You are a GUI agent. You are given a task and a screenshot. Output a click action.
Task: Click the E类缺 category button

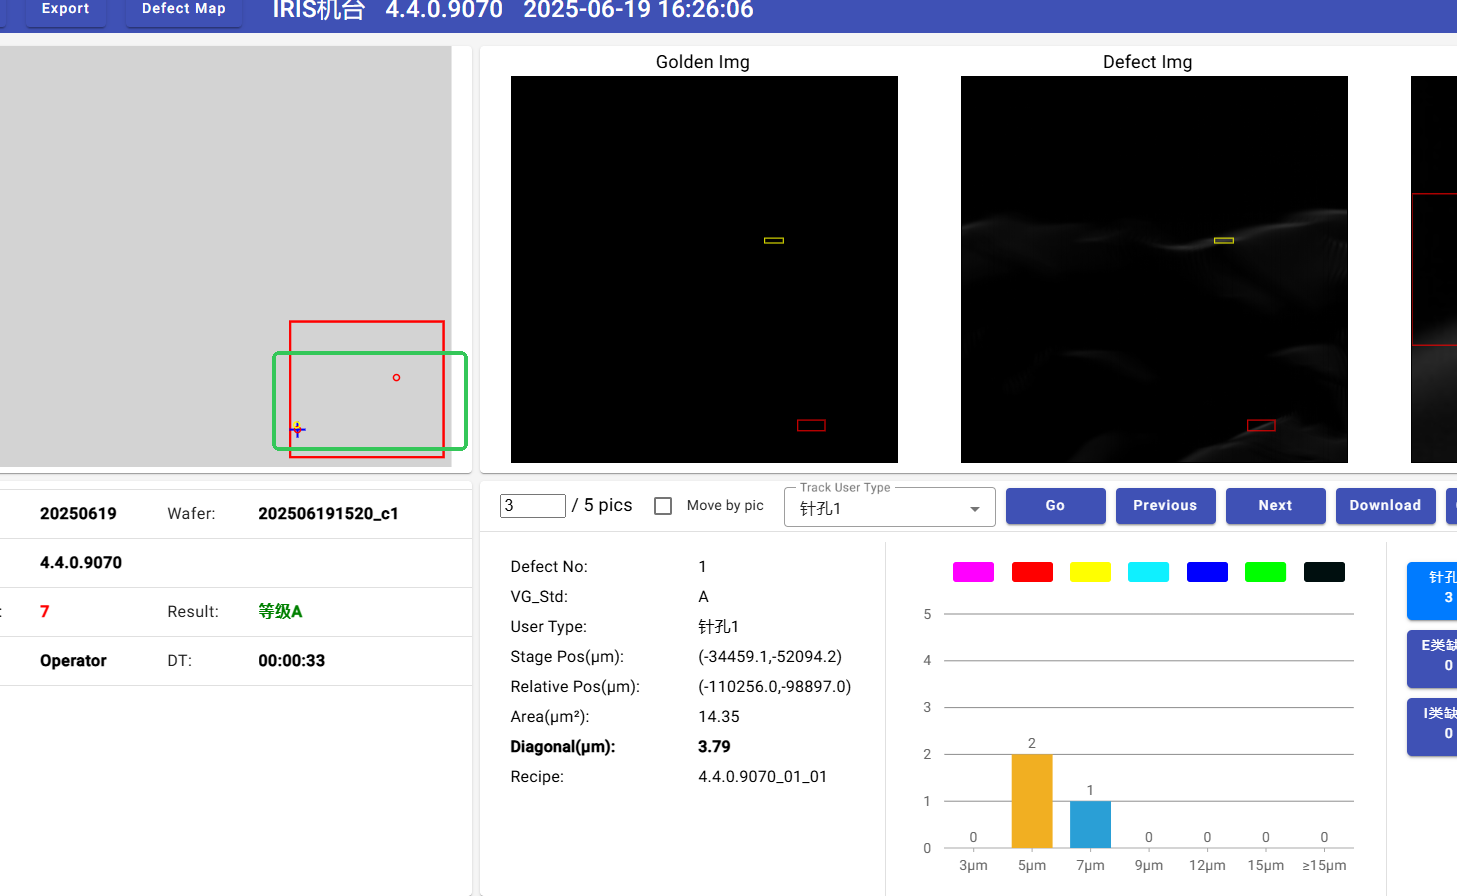(1433, 658)
